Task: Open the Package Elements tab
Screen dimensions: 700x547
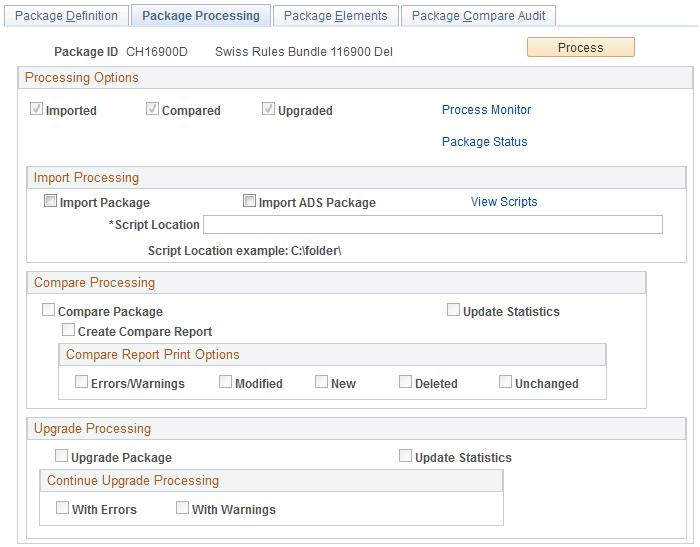Action: [x=335, y=16]
